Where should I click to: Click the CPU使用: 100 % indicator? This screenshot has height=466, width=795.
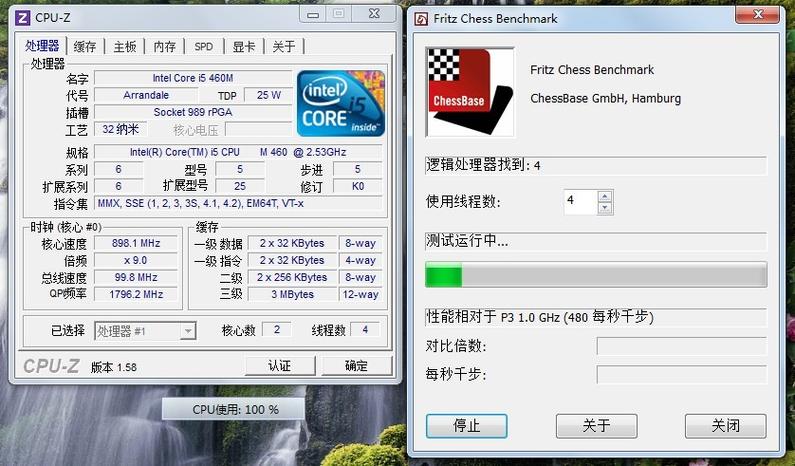[233, 409]
